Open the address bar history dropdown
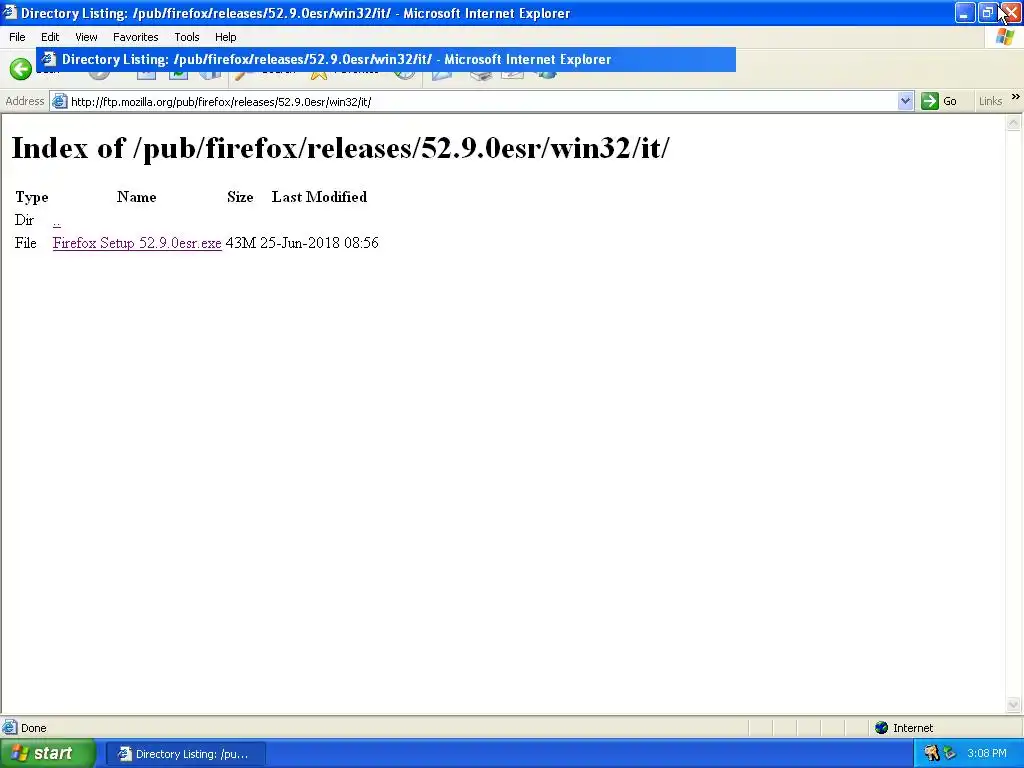 [905, 101]
